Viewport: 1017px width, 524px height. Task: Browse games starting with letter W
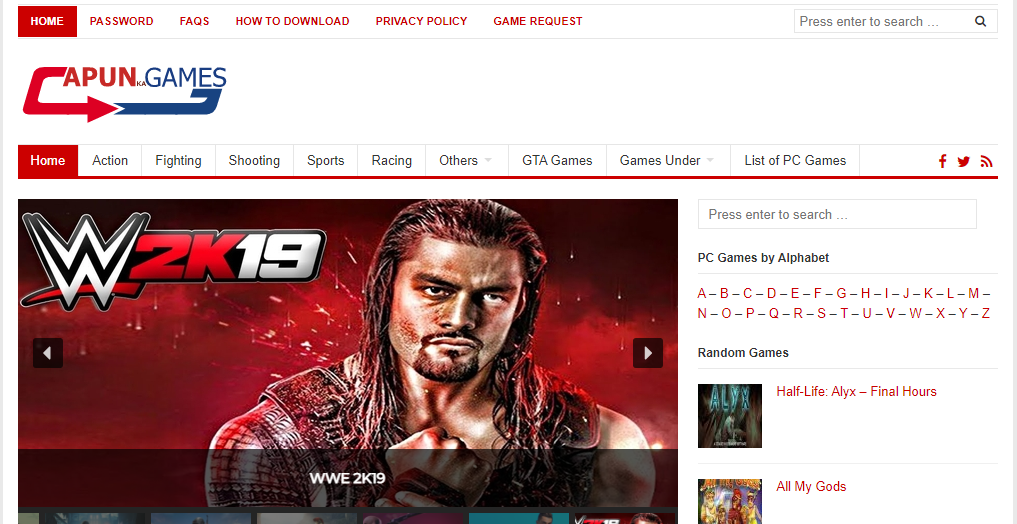[915, 313]
